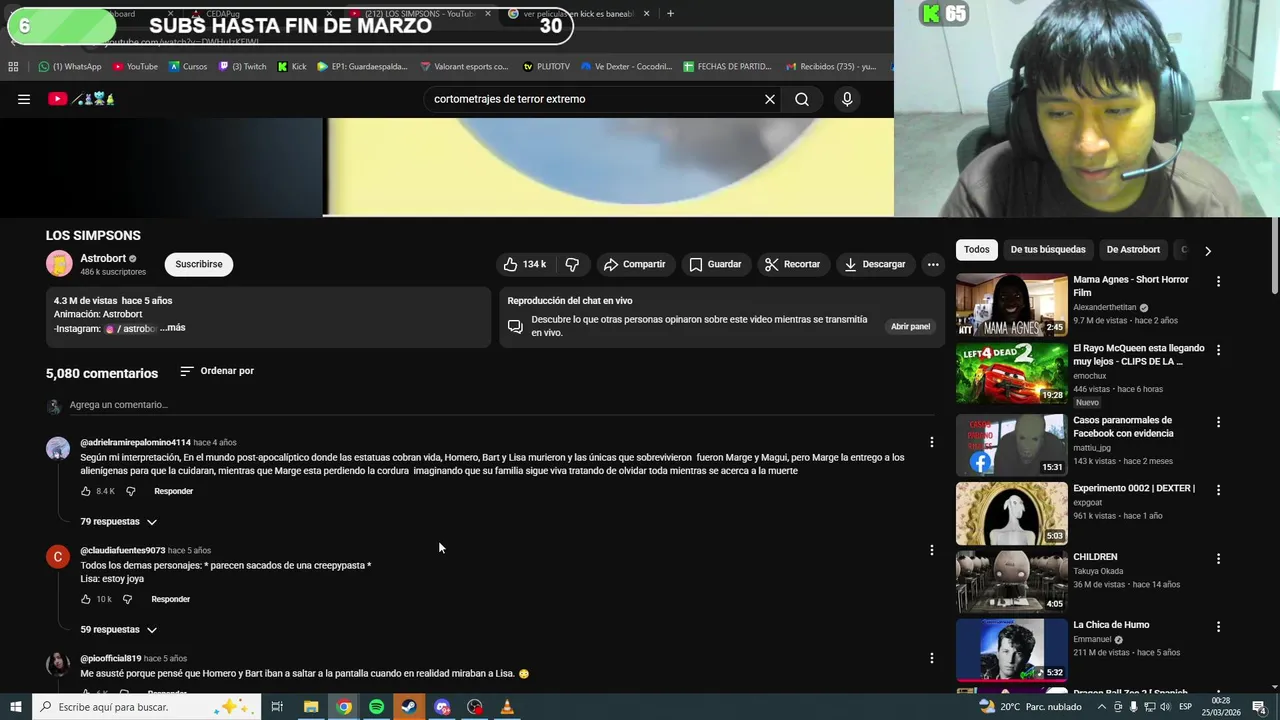Open the Twitch bookmark

click(241, 67)
